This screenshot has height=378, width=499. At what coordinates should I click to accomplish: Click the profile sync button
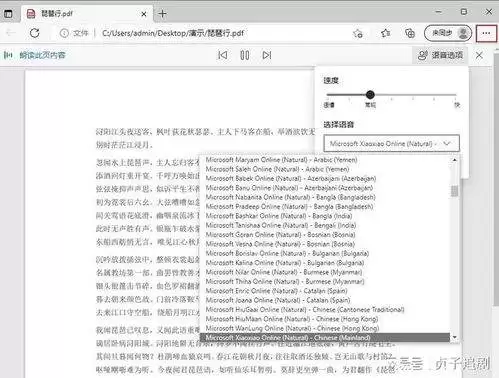coord(448,33)
